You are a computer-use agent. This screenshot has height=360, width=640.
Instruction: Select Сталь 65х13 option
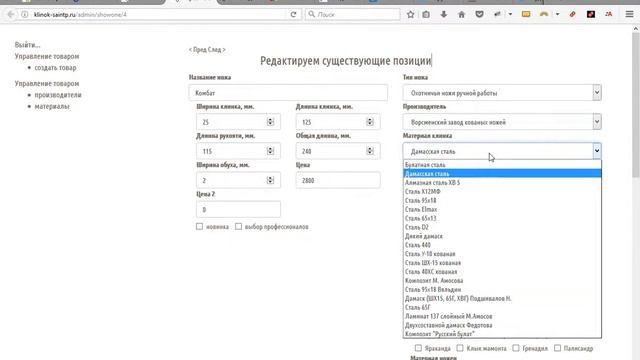pyautogui.click(x=502, y=218)
